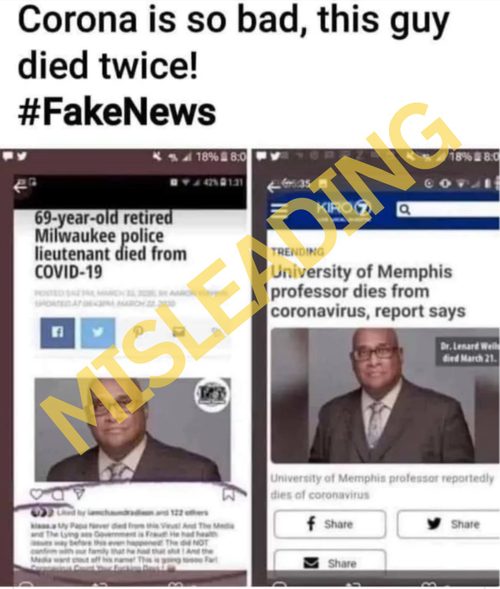Click the Pinterest share icon
The width and height of the screenshot is (500, 589).
[139, 331]
